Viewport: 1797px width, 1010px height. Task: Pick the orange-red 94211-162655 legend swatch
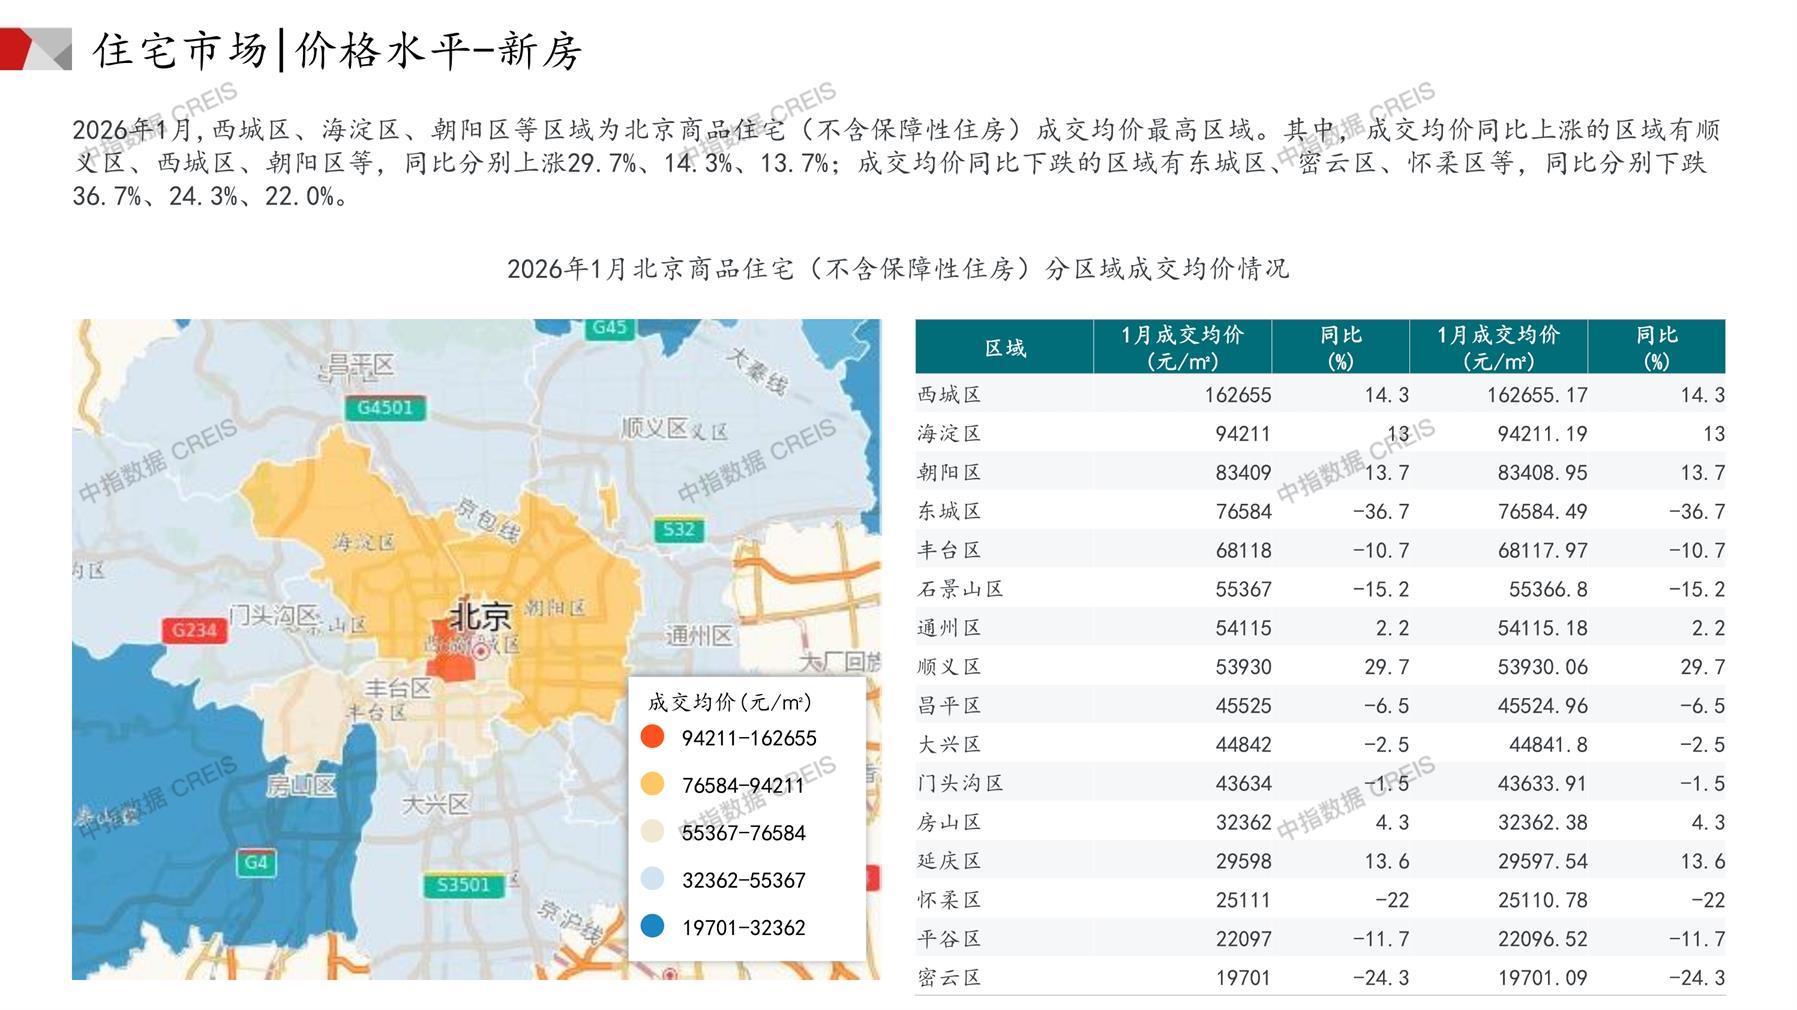pyautogui.click(x=653, y=737)
